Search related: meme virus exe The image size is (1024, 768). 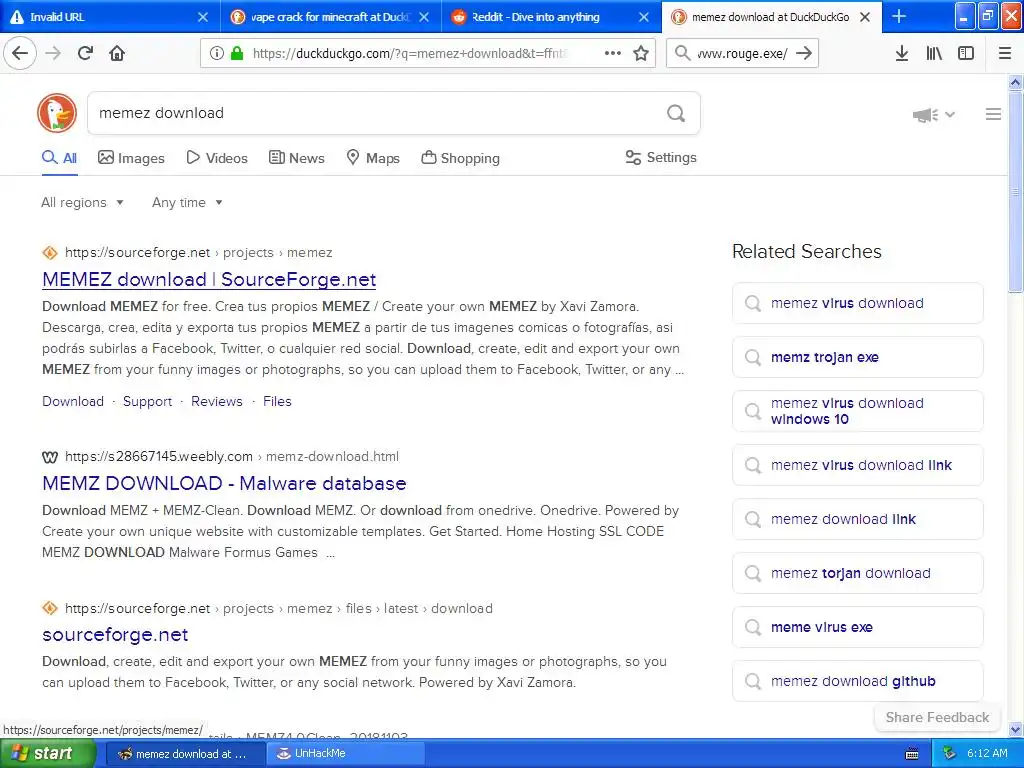coord(857,627)
